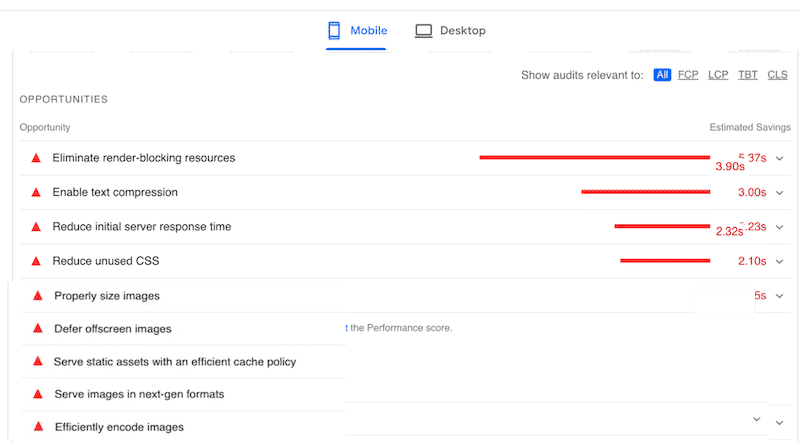
Task: Click the red savings bar for render-blocking resources
Action: [x=594, y=157]
